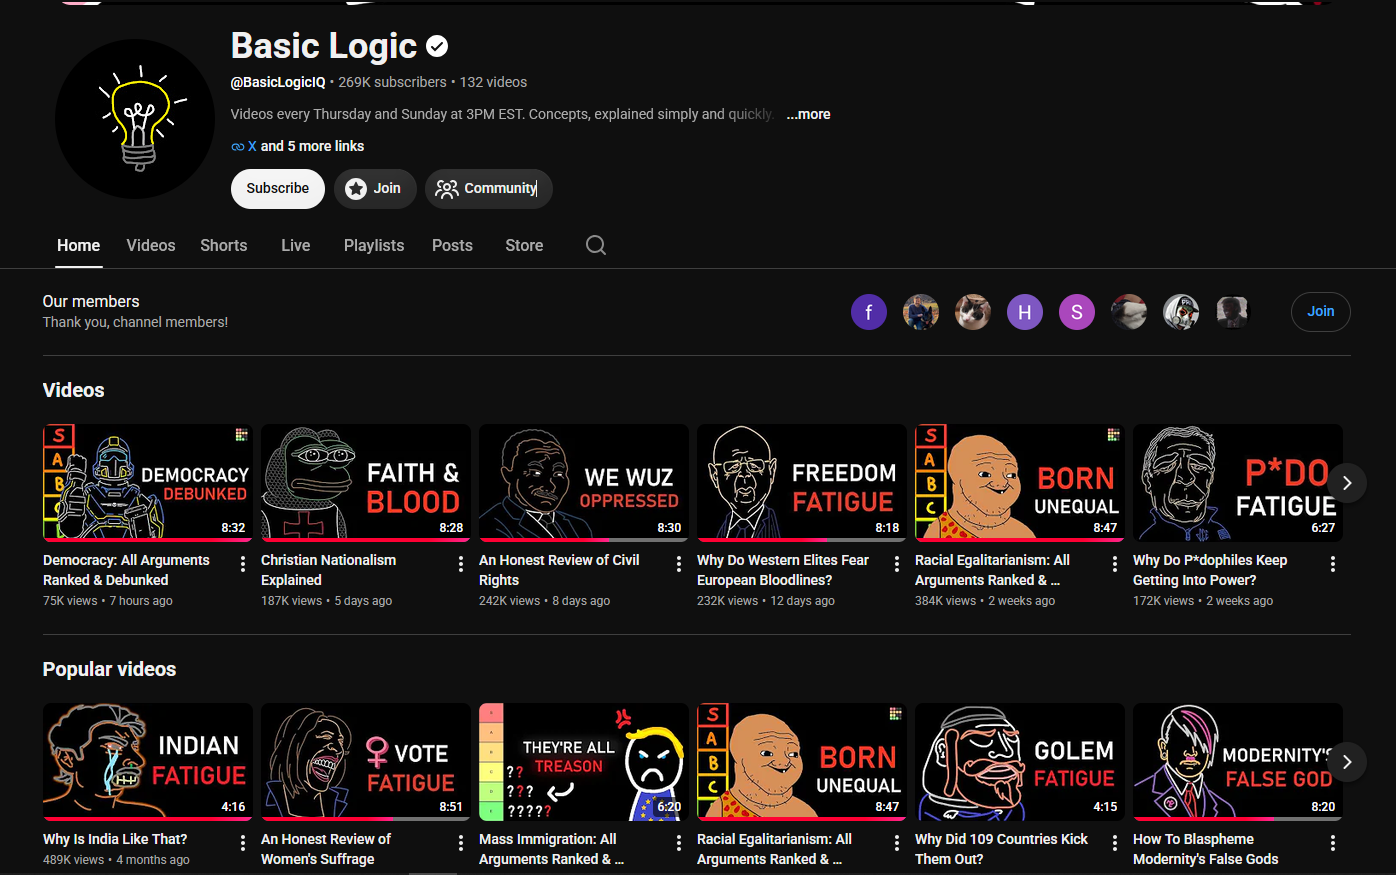The width and height of the screenshot is (1396, 875).
Task: Click the magenta 'S' member avatar
Action: click(1077, 312)
